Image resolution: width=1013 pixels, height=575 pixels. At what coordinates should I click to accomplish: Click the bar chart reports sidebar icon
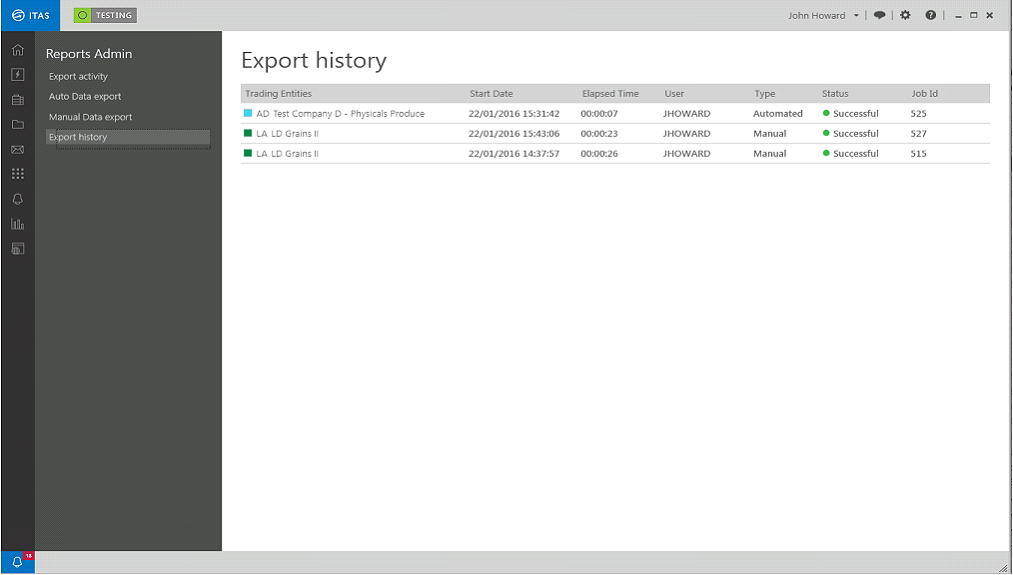point(17,224)
